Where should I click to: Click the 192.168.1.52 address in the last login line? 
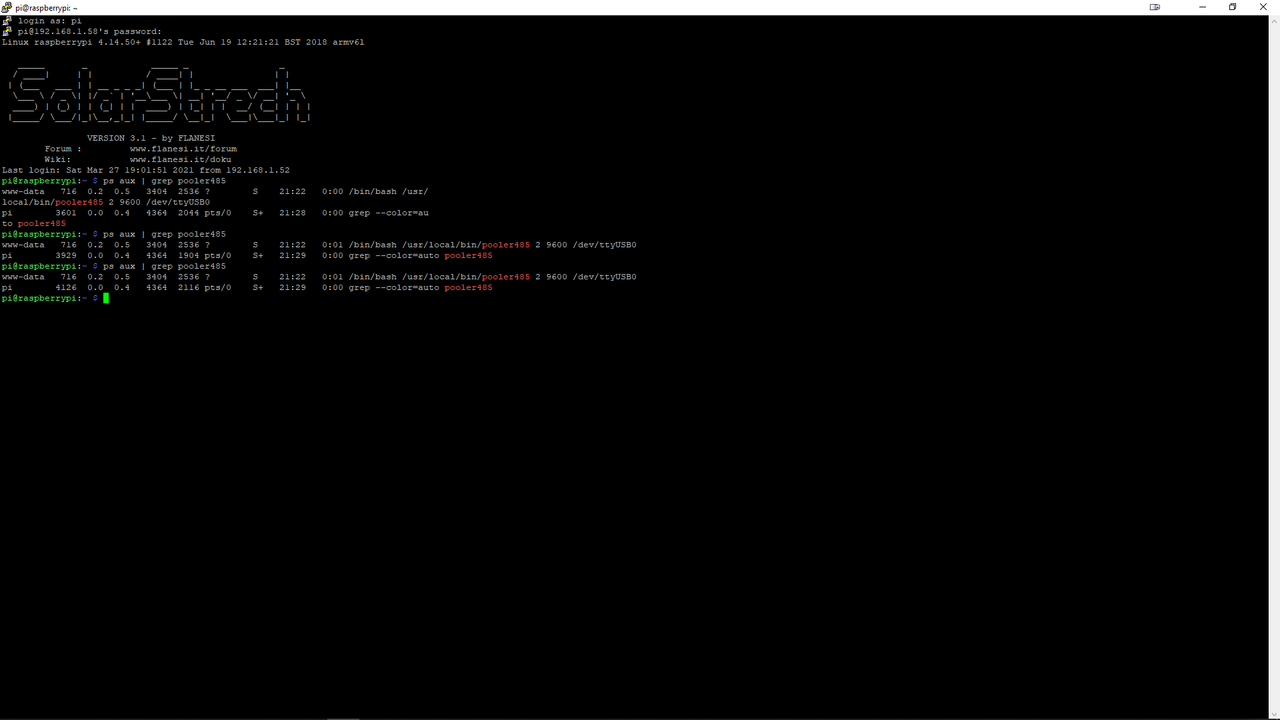click(x=258, y=170)
